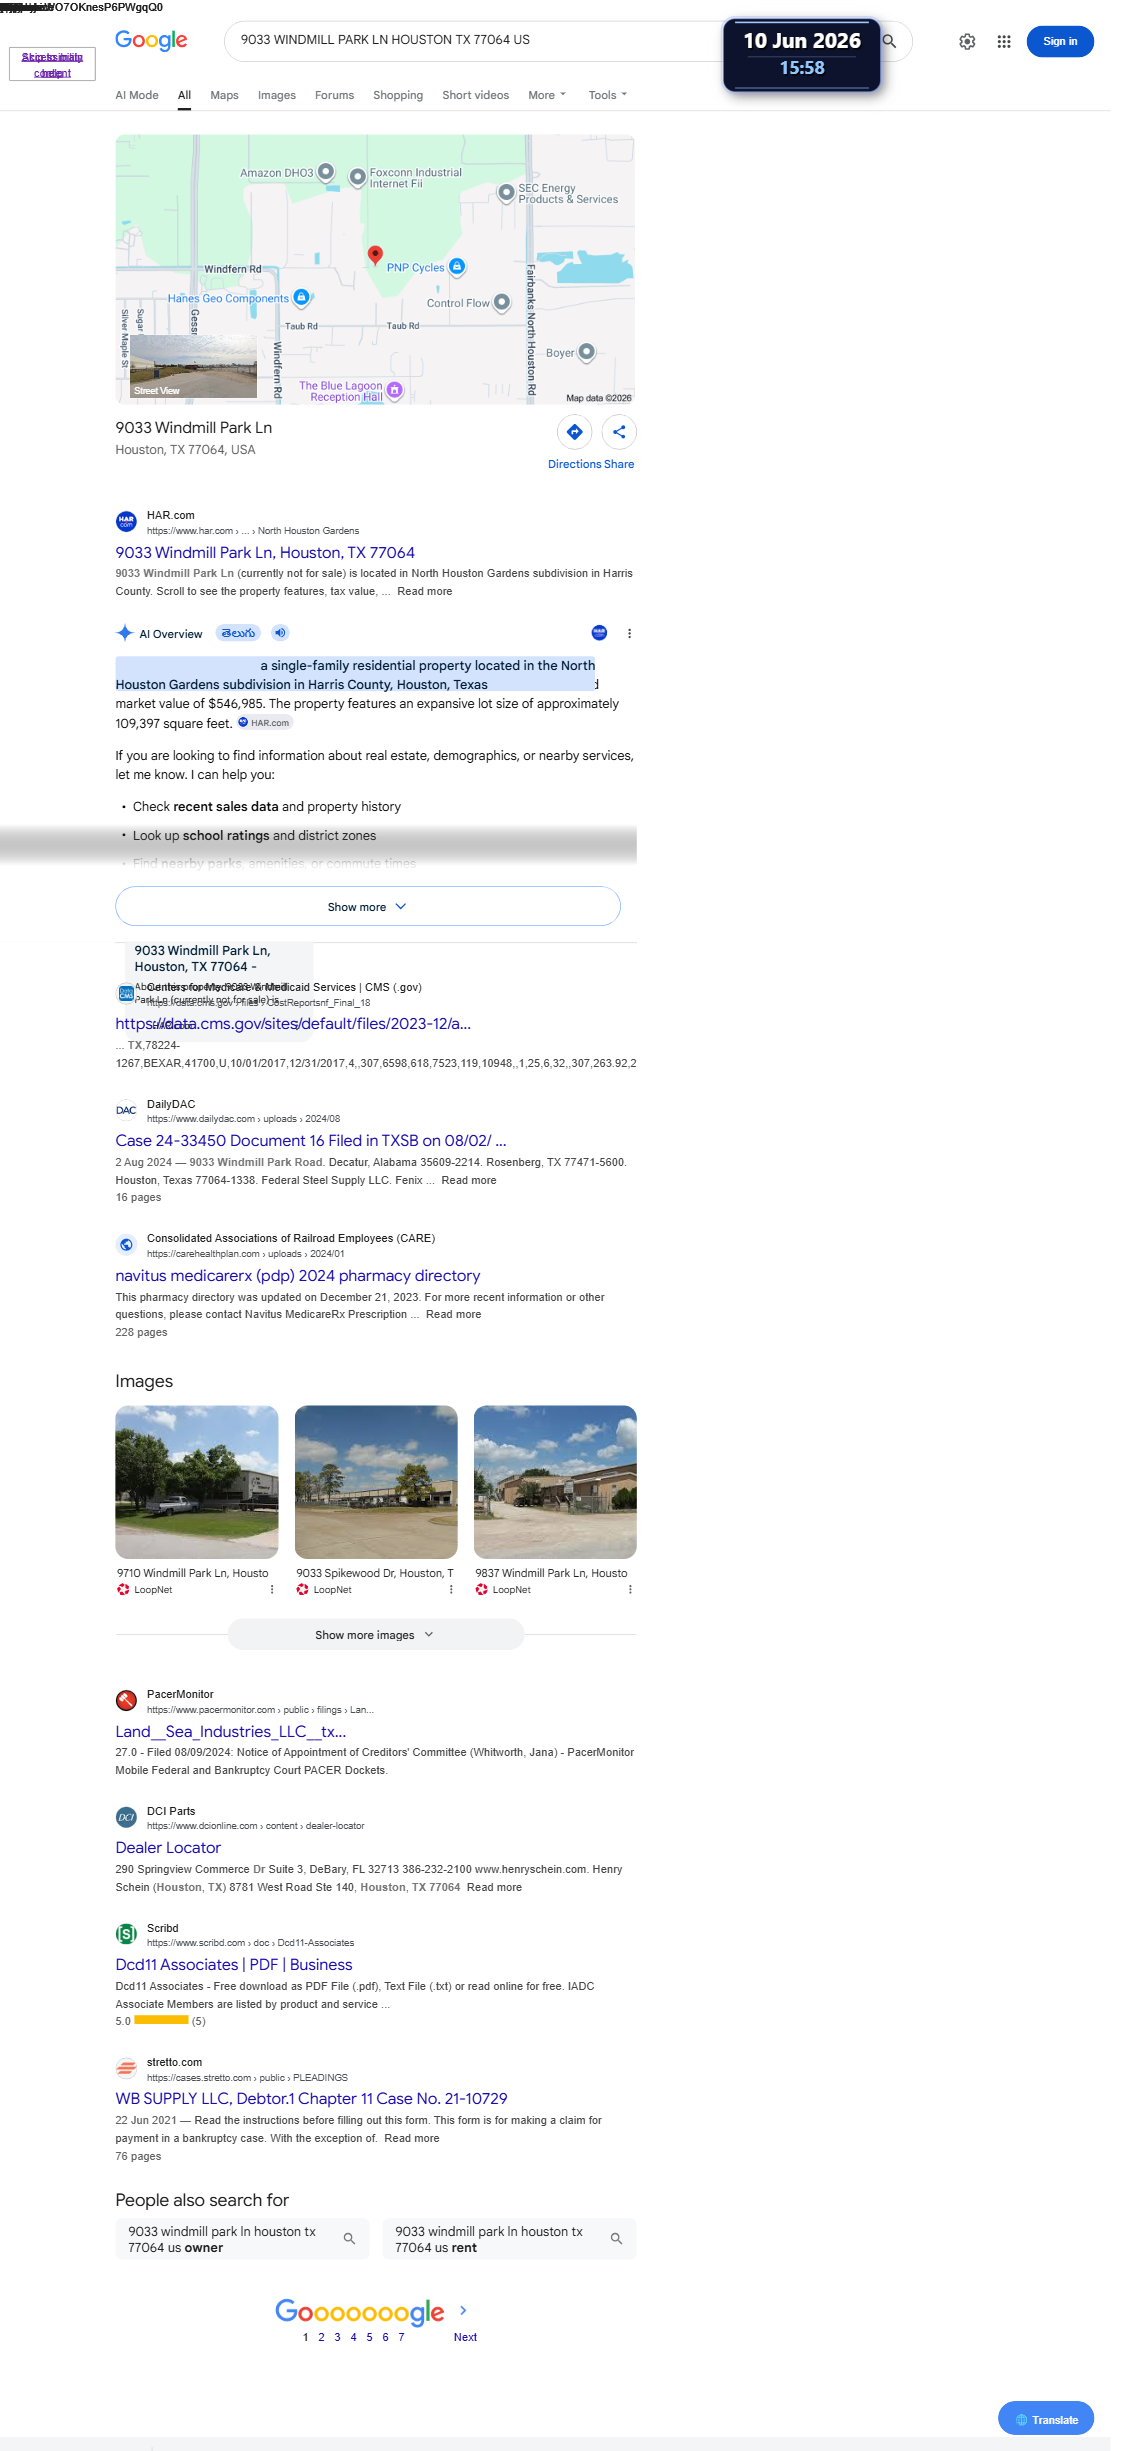Image resolution: width=1124 pixels, height=2451 pixels.
Task: Open AI Overview three-dot options menu
Action: pos(629,633)
